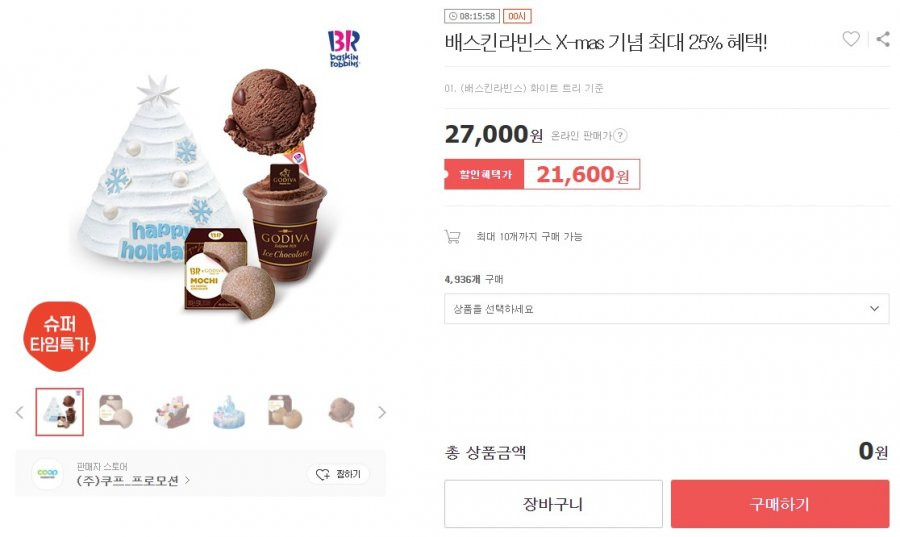Click the coop seller store logo
This screenshot has height=537, width=900.
click(x=47, y=473)
